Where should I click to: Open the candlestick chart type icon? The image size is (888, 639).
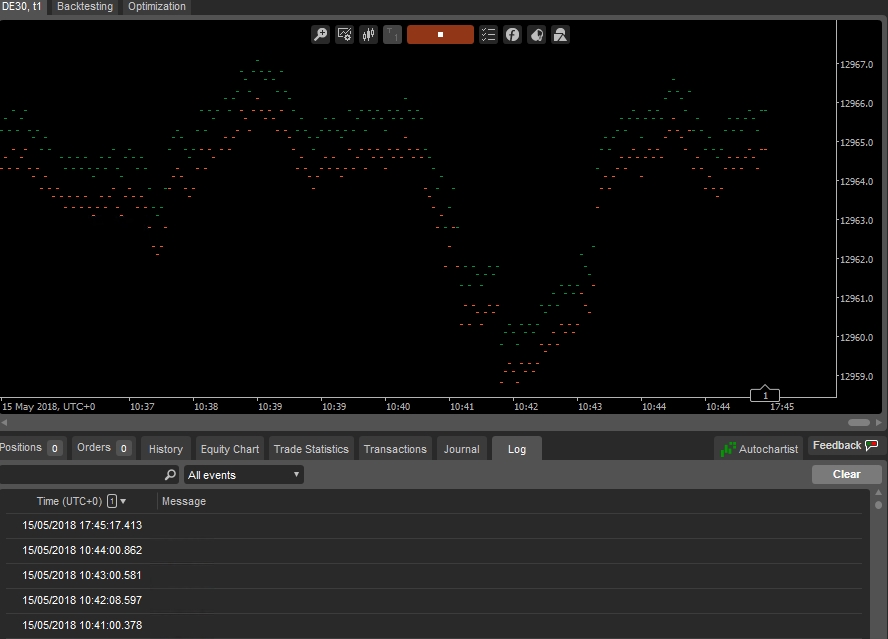(368, 35)
